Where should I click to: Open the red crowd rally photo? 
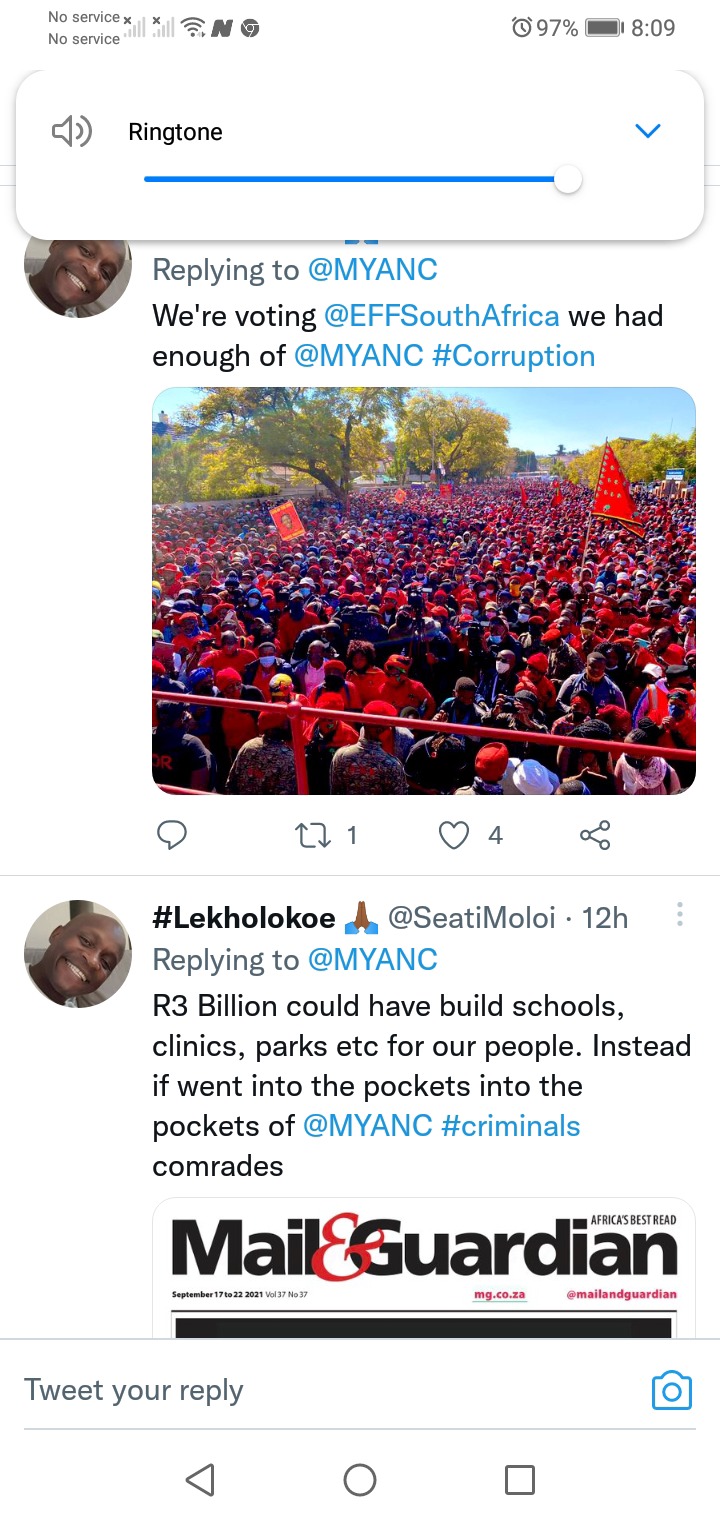pos(424,591)
